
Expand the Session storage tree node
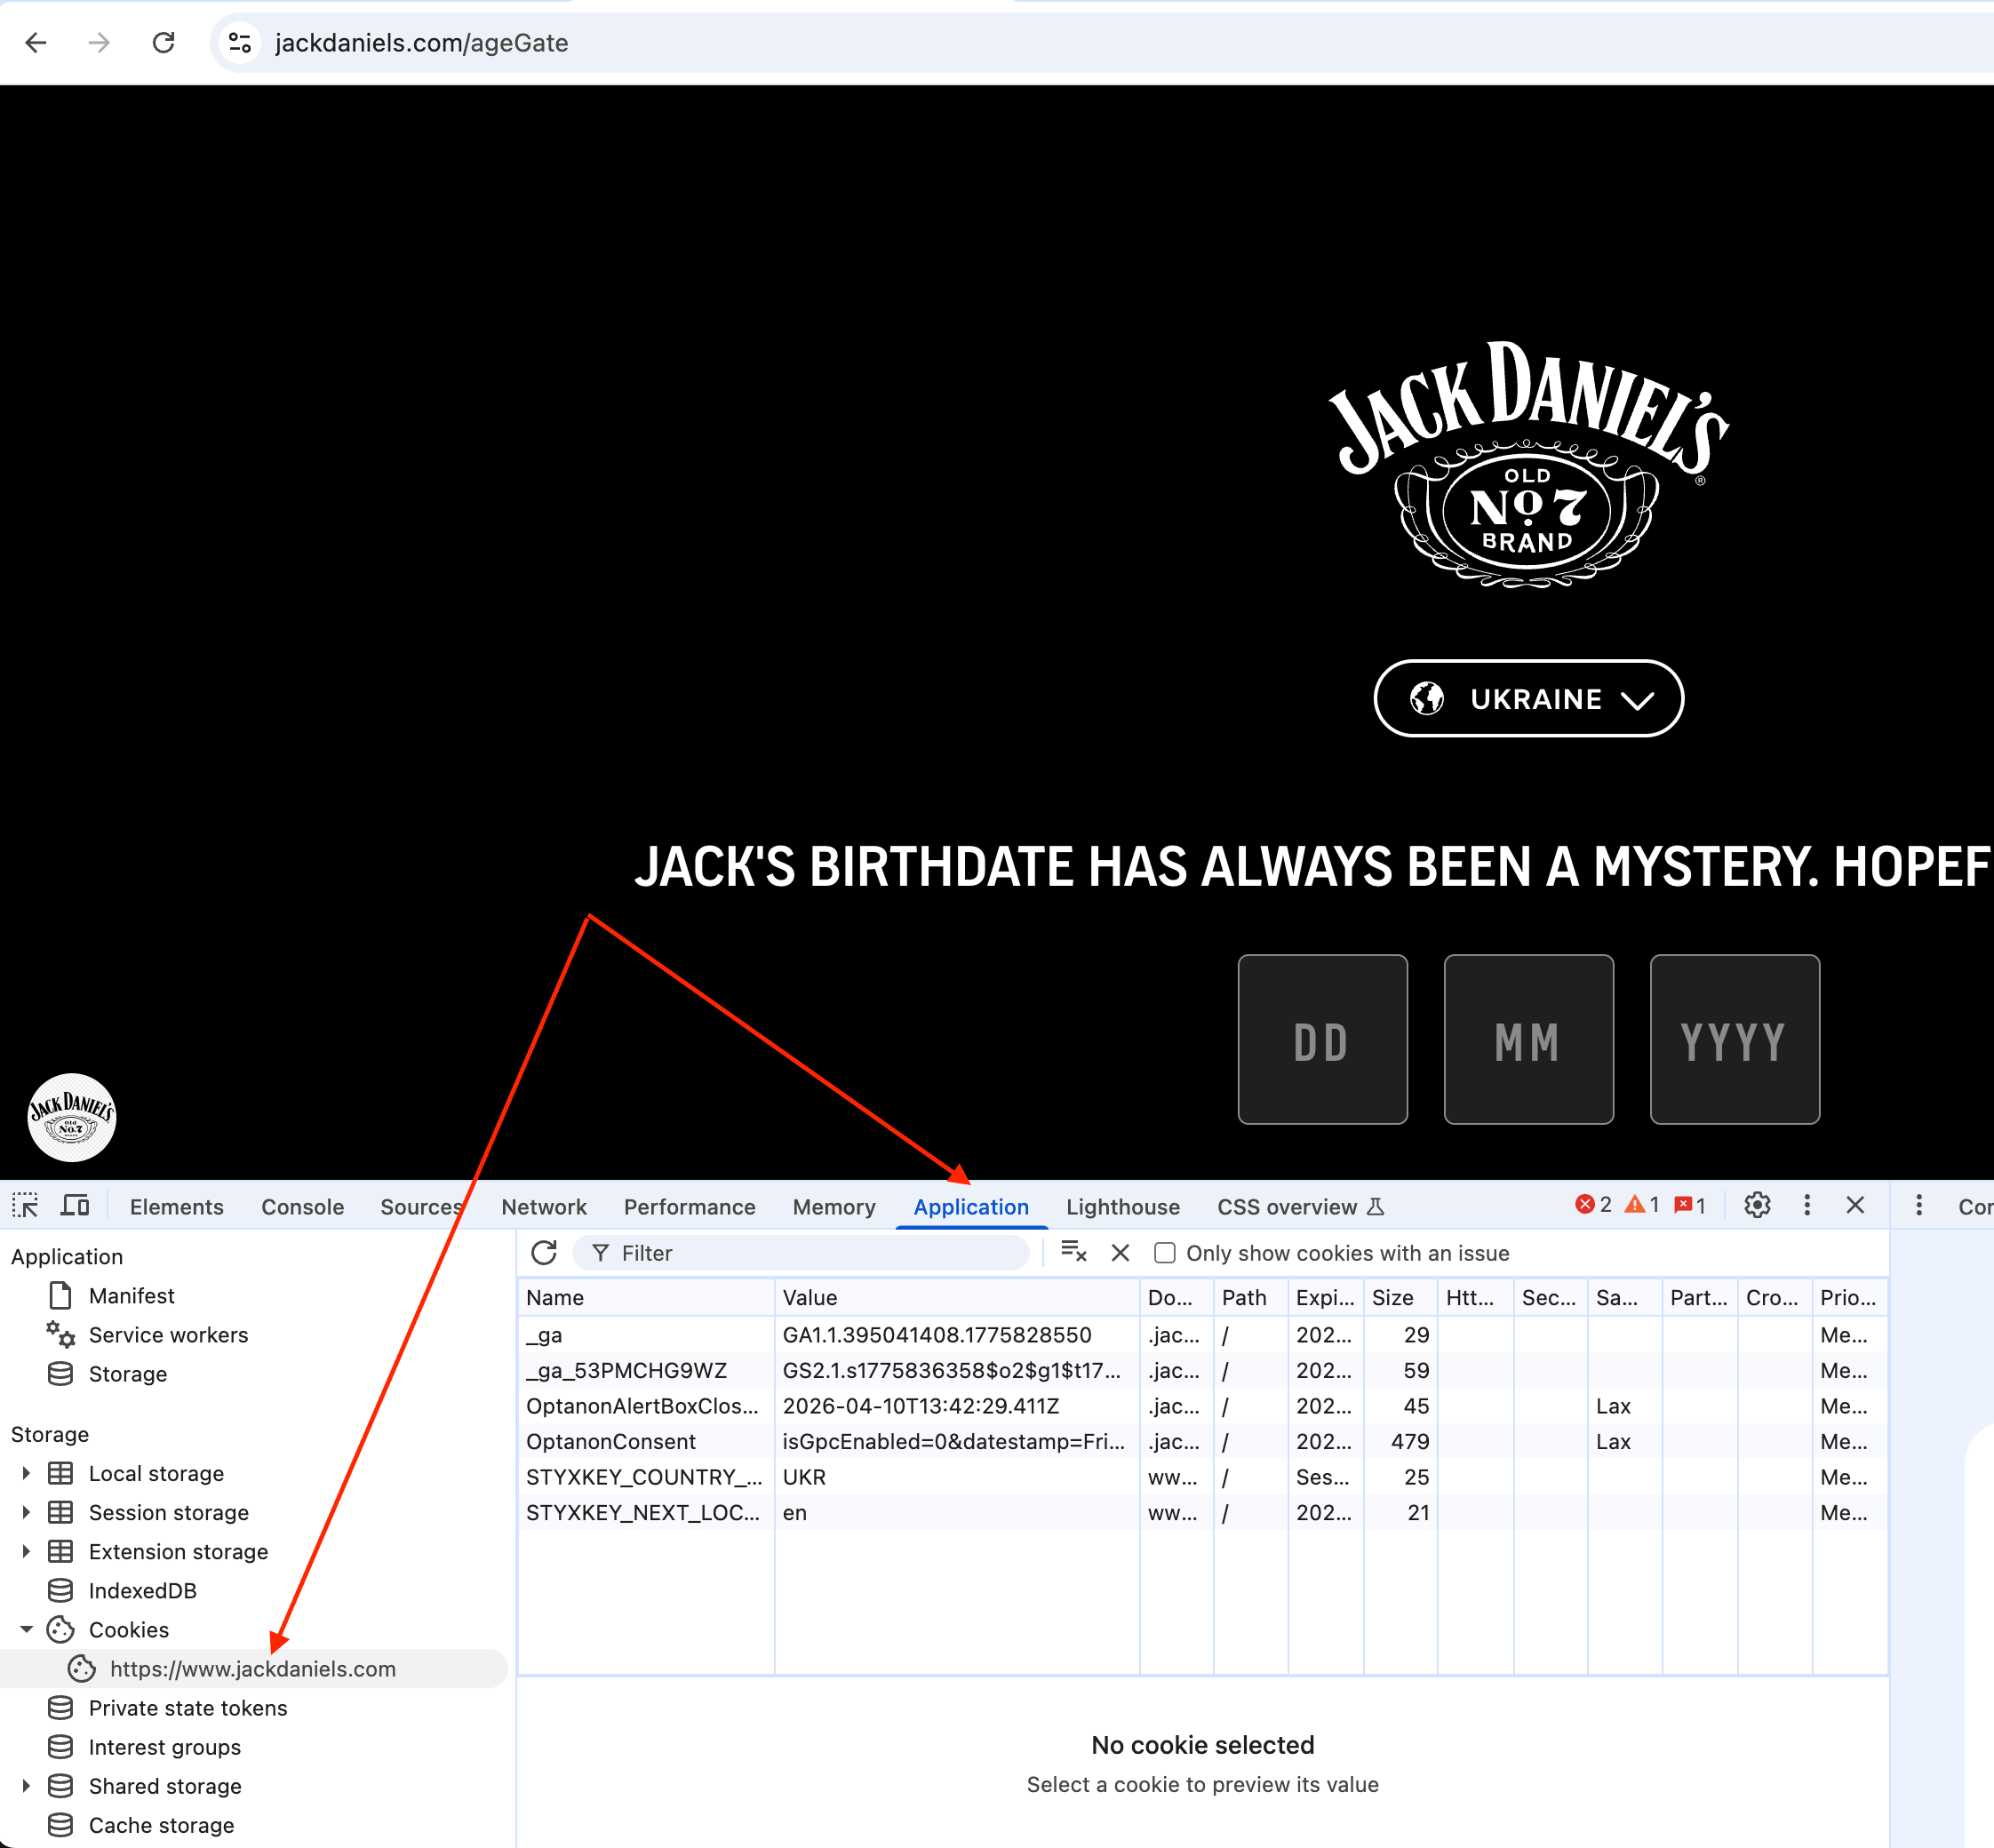pos(26,1512)
